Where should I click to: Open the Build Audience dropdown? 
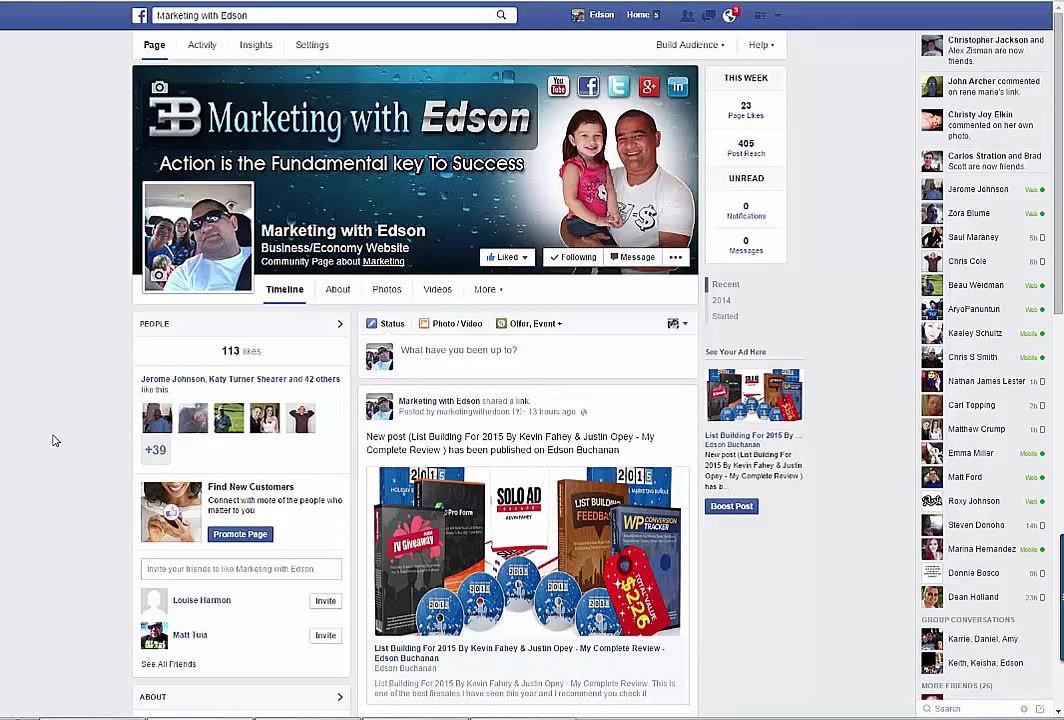[x=690, y=45]
